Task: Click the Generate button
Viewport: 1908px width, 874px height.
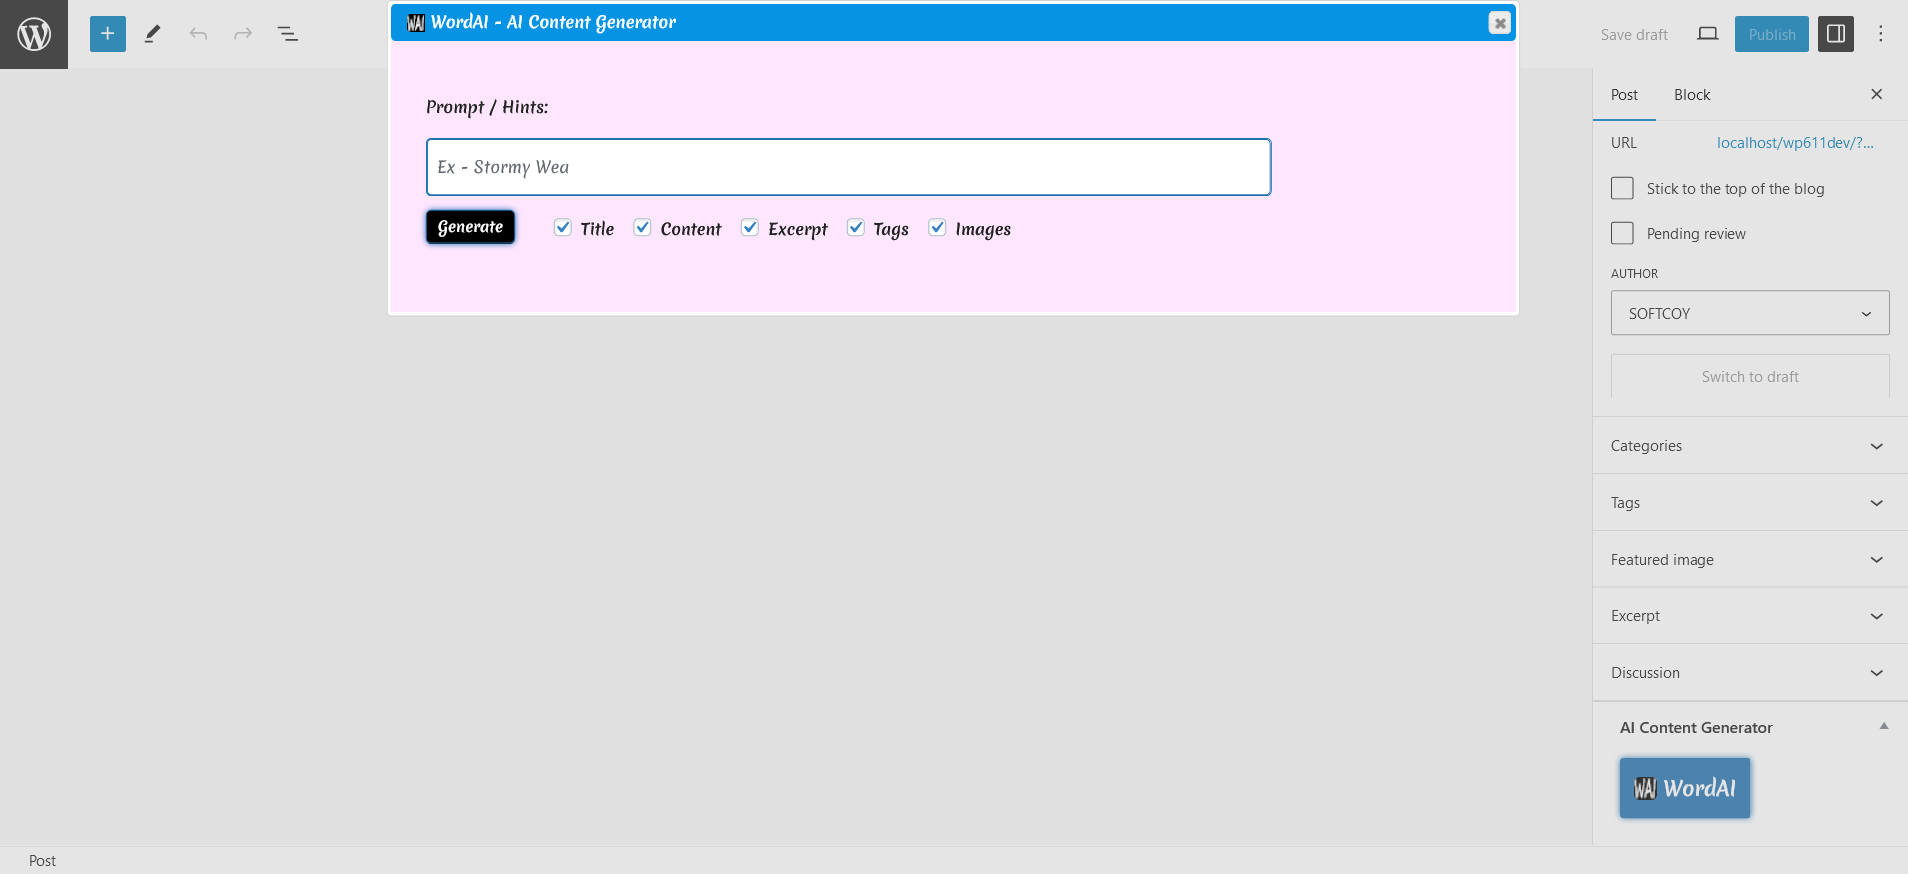Action: coord(470,227)
